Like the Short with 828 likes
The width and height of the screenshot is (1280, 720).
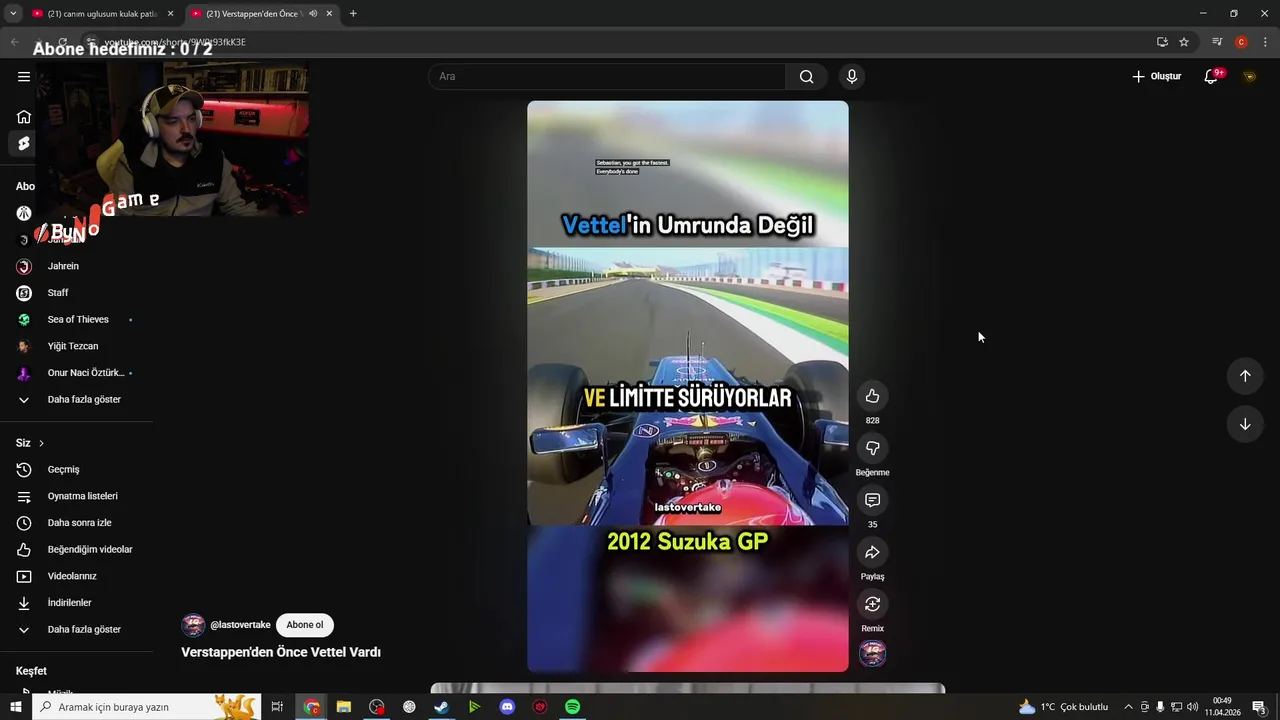(872, 396)
